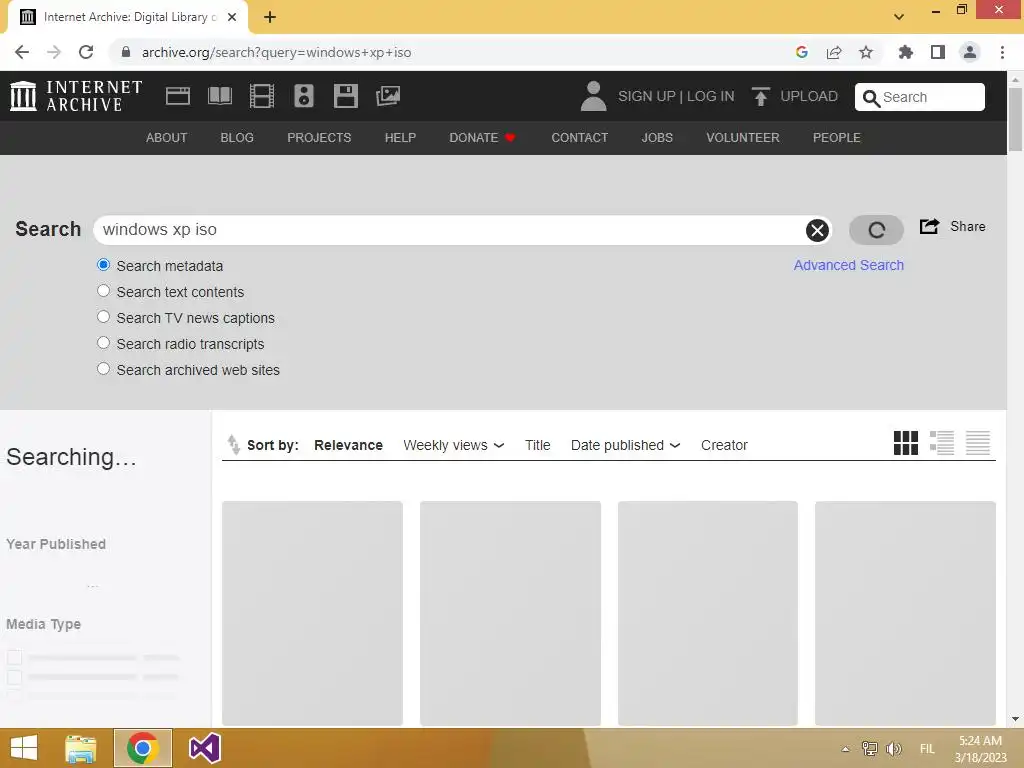This screenshot has width=1024, height=768.
Task: Select Search radio transcripts option
Action: point(103,343)
